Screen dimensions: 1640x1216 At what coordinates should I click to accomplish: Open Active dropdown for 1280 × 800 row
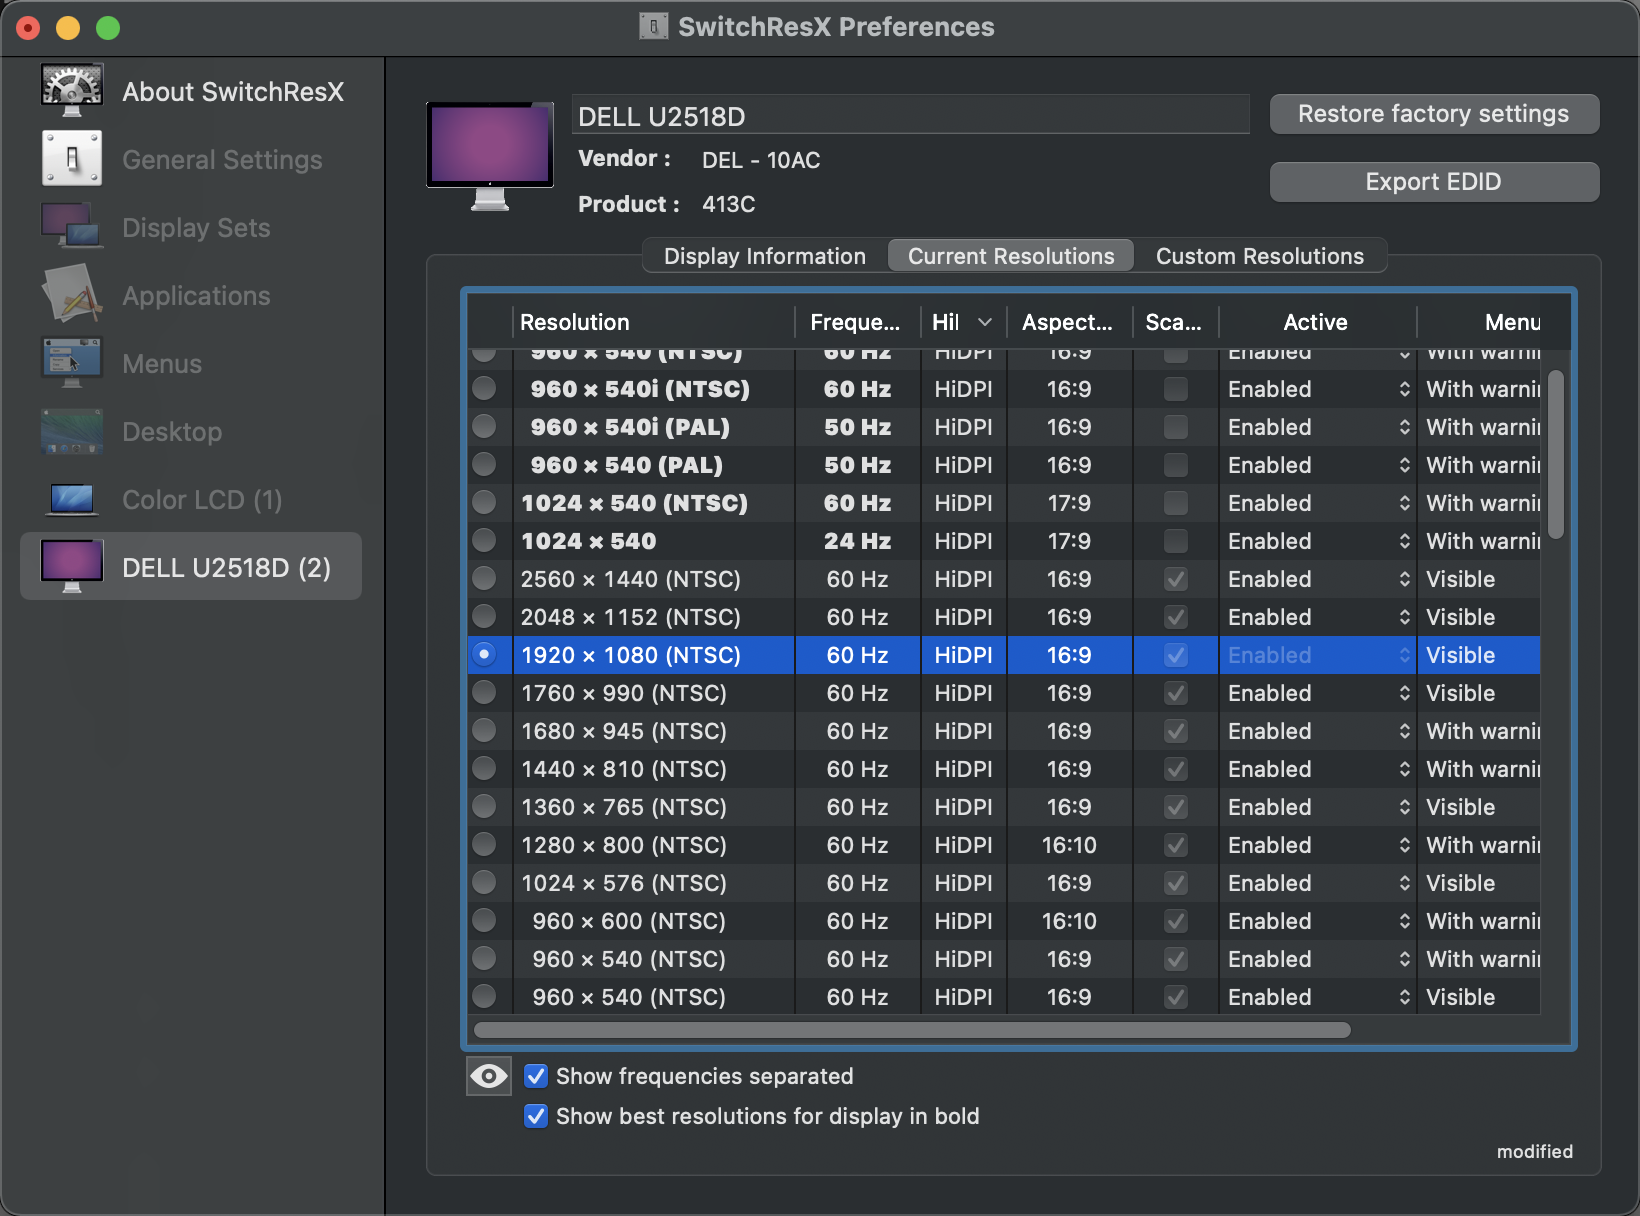(1318, 845)
